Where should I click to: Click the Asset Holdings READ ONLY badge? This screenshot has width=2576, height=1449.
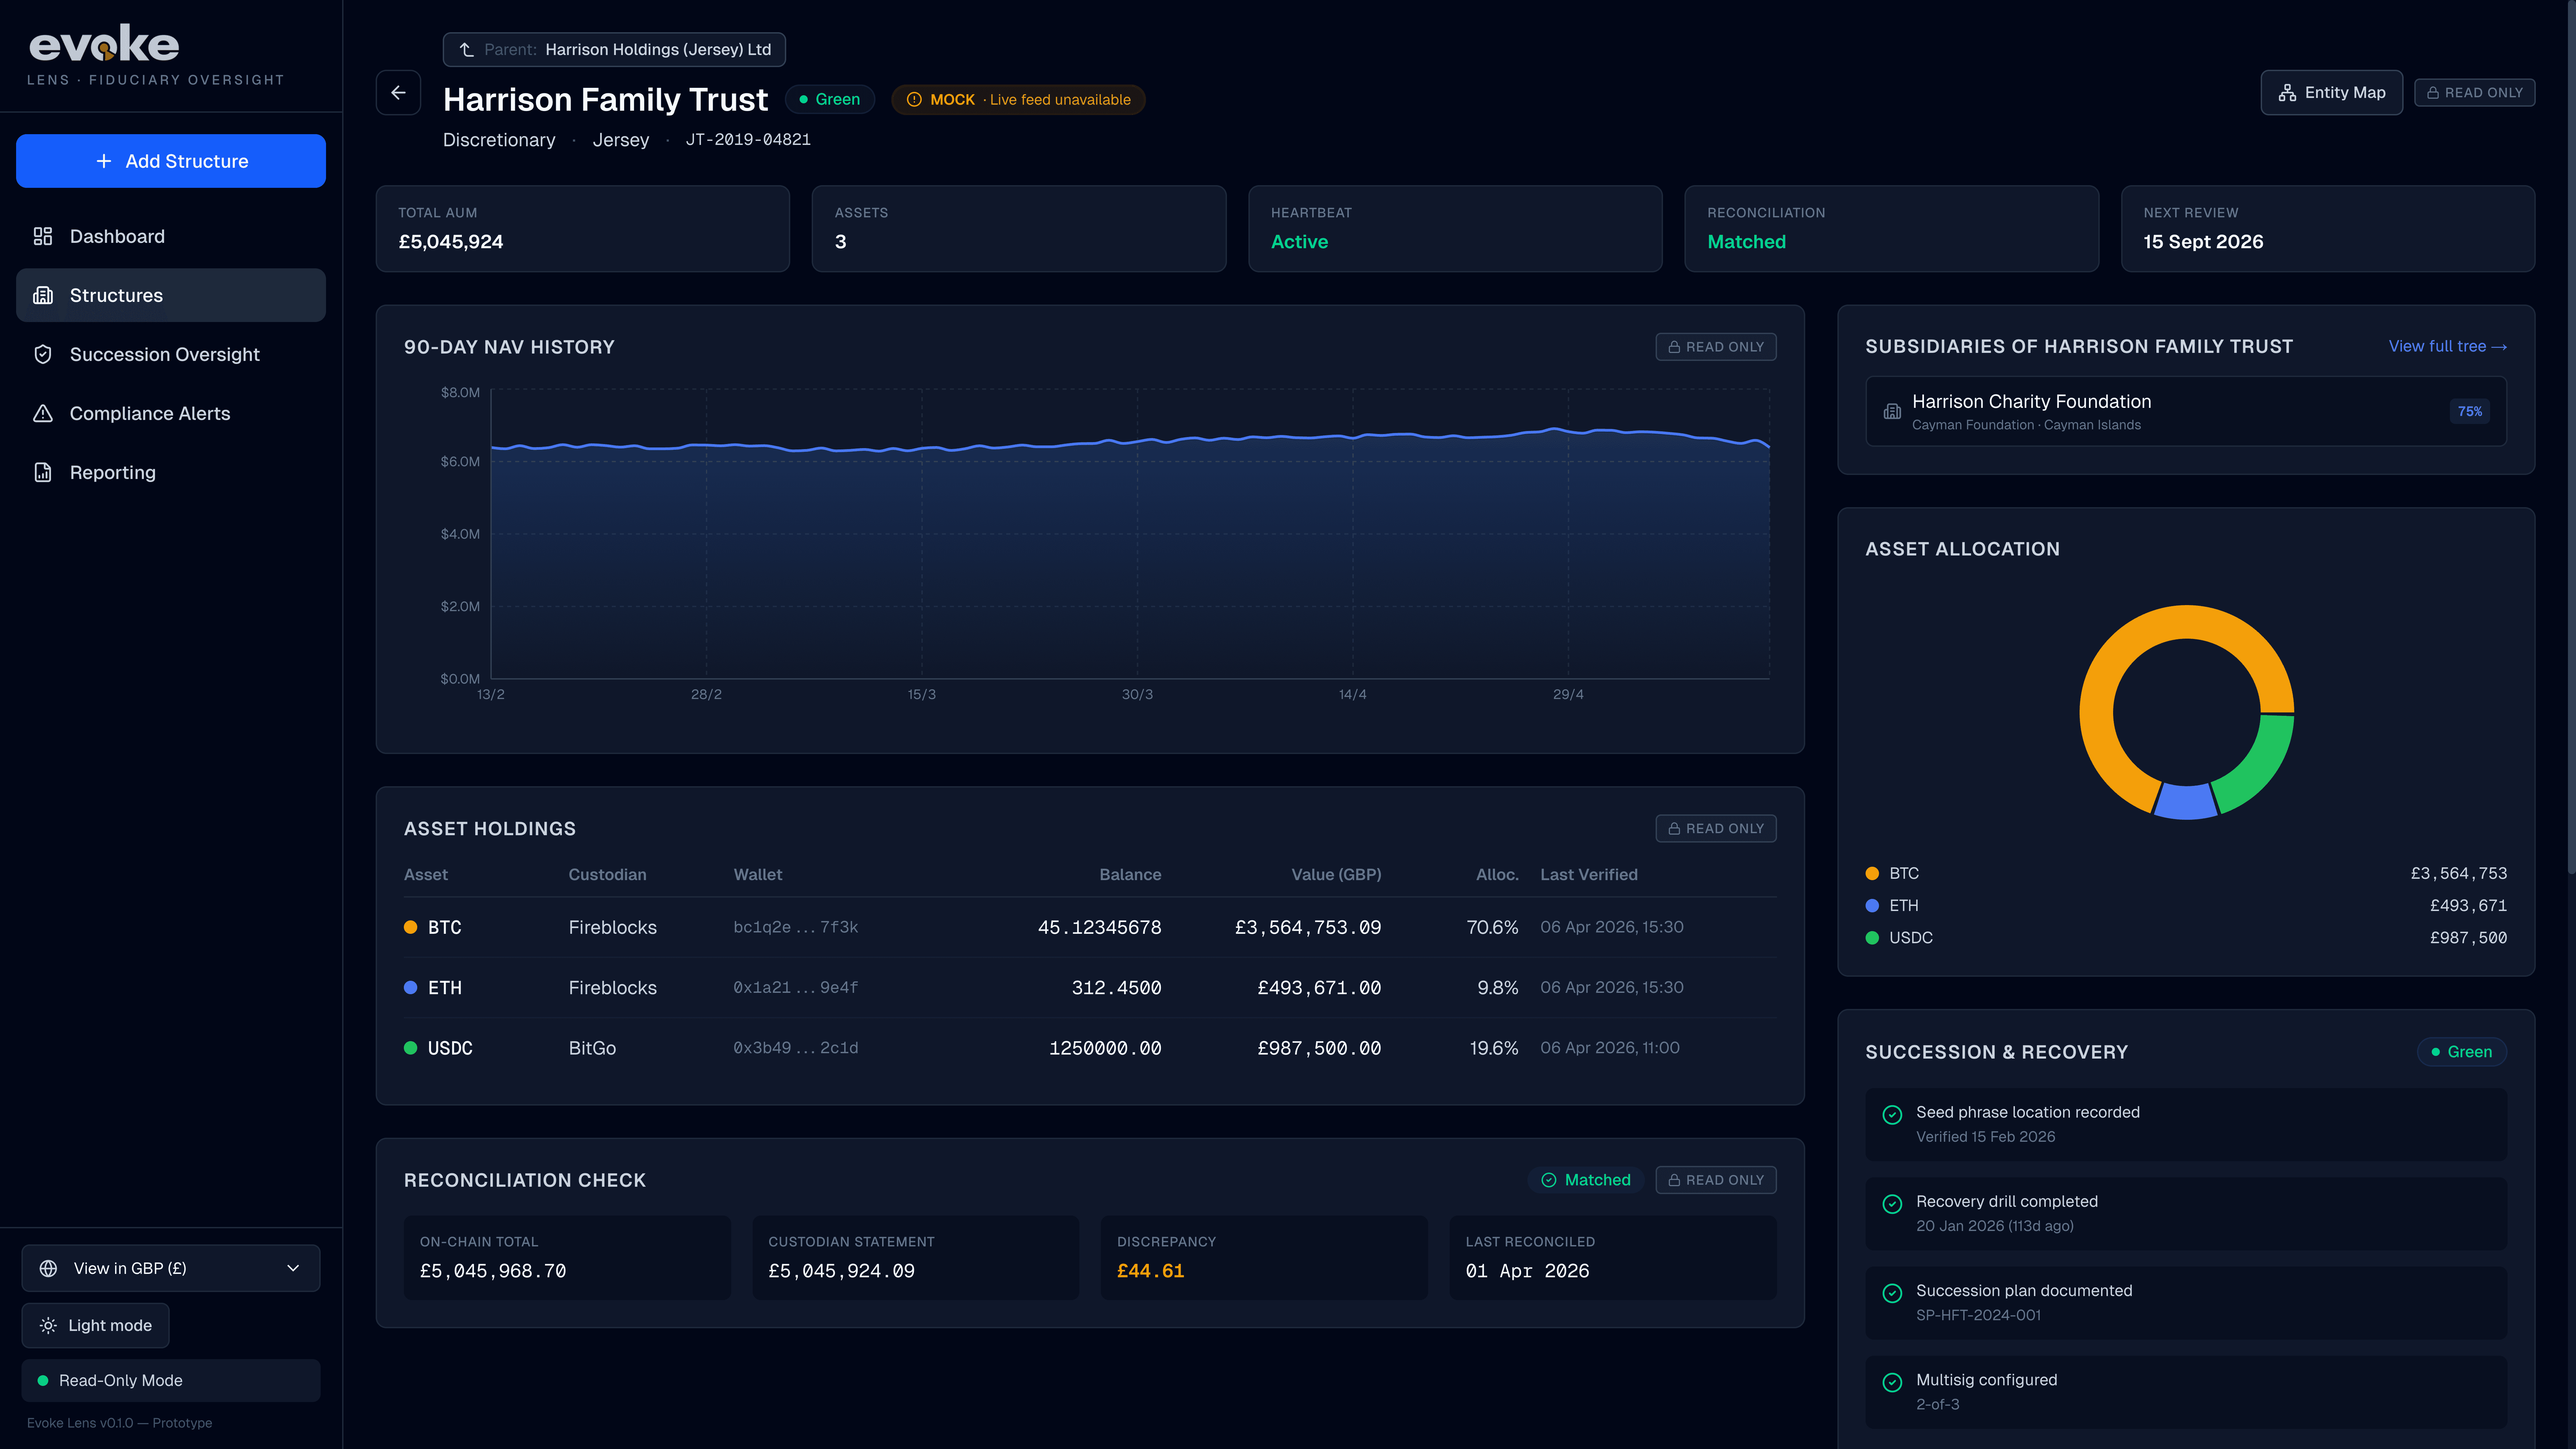[x=1716, y=828]
